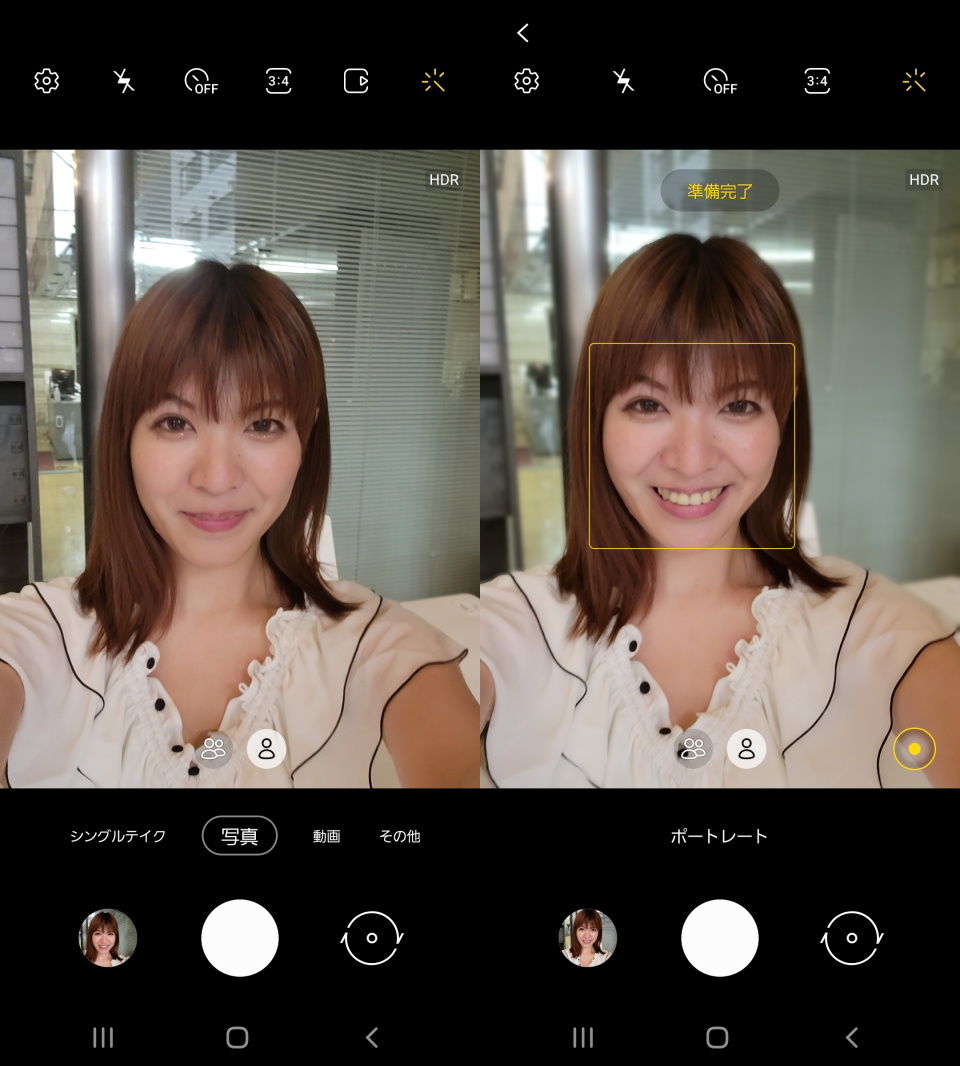The image size is (960, 1066).
Task: Select wide group selfie icon in right screen
Action: [x=693, y=749]
